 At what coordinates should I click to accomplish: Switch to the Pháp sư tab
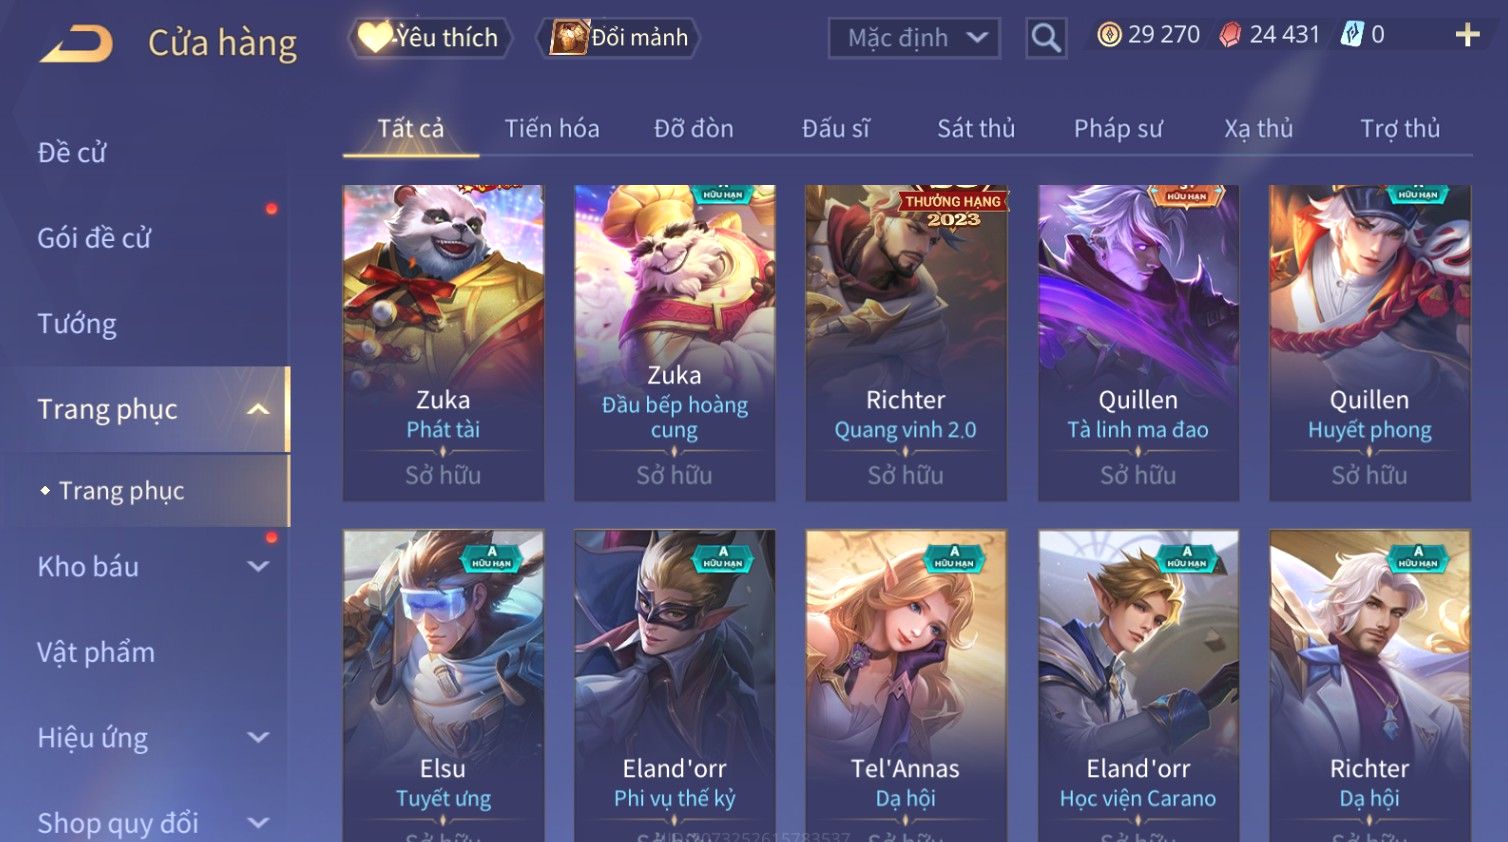[x=1118, y=128]
